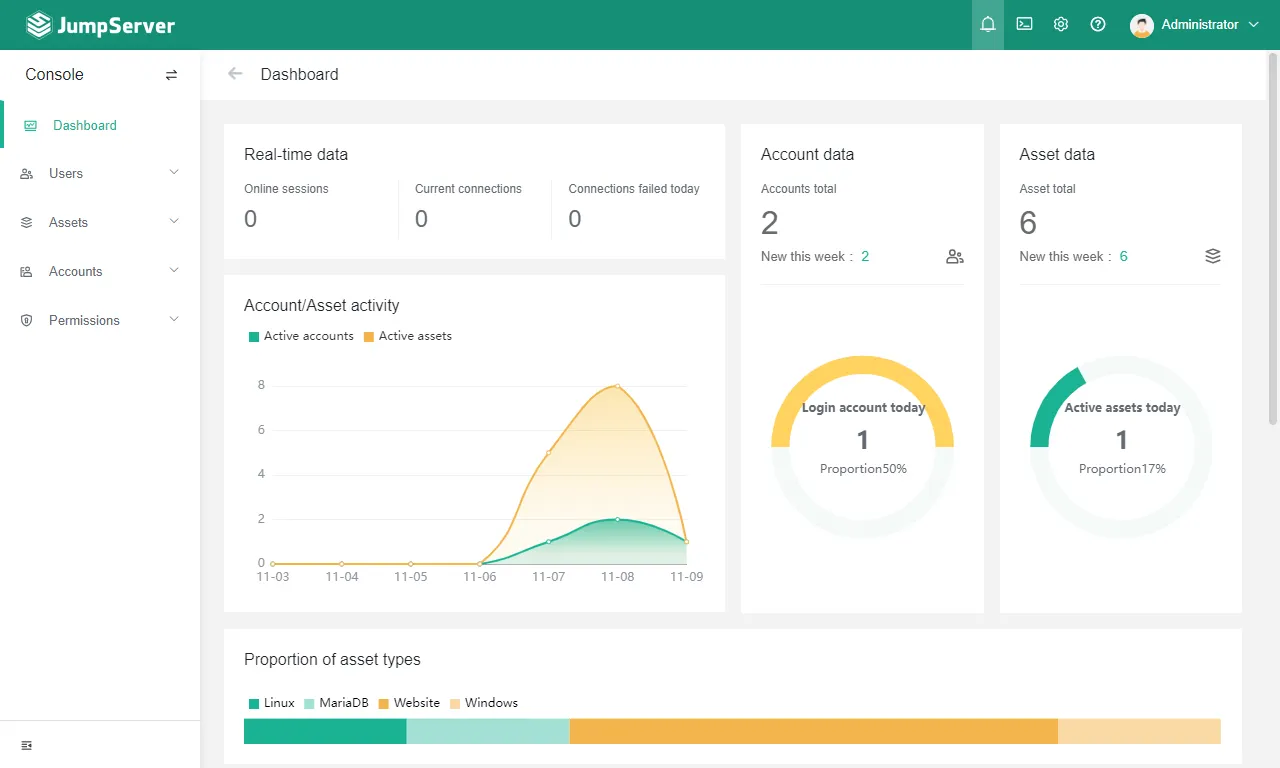Go back with the left arrow
Screen dimensions: 1280x768
(235, 73)
